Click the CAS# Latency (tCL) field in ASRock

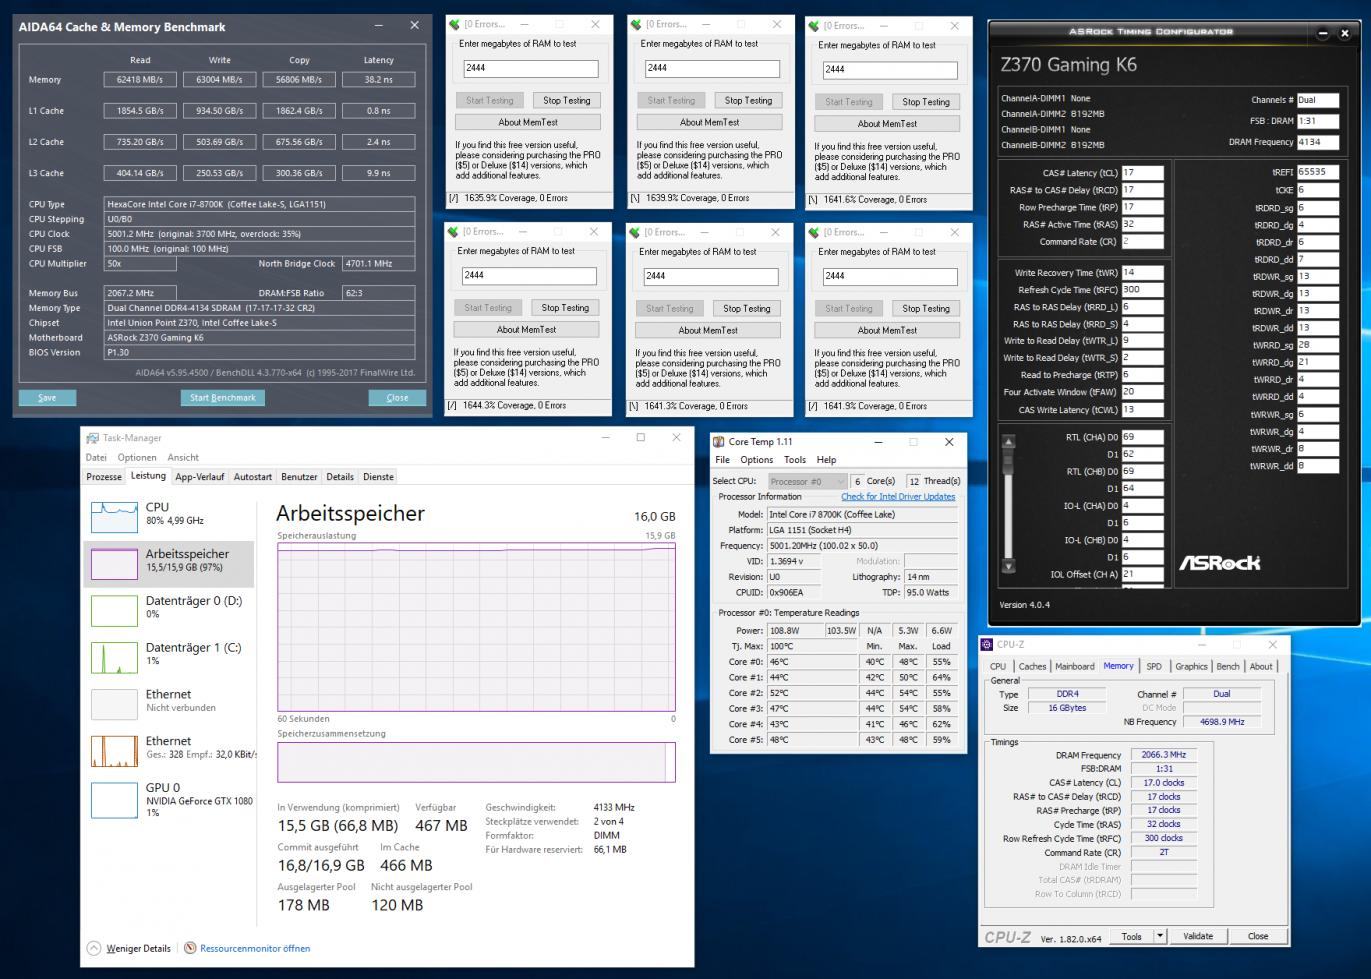pos(1142,173)
